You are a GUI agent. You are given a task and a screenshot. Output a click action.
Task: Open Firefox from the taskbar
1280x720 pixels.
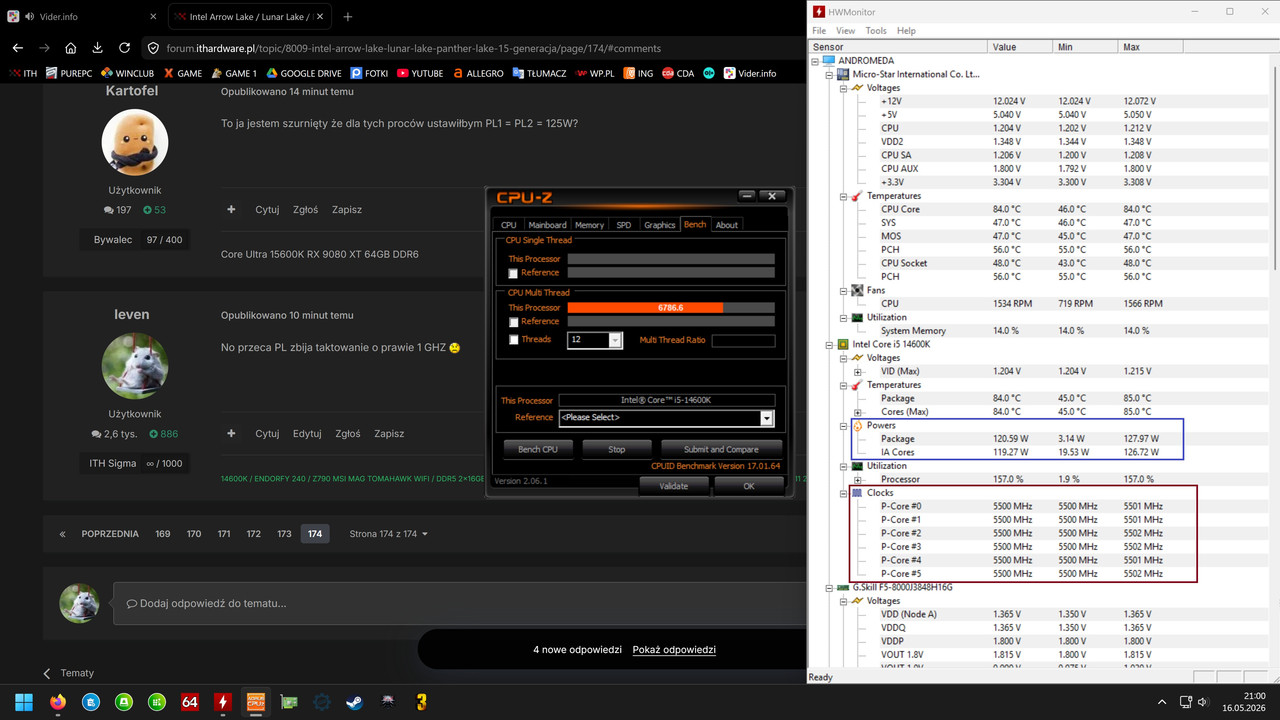pos(57,702)
